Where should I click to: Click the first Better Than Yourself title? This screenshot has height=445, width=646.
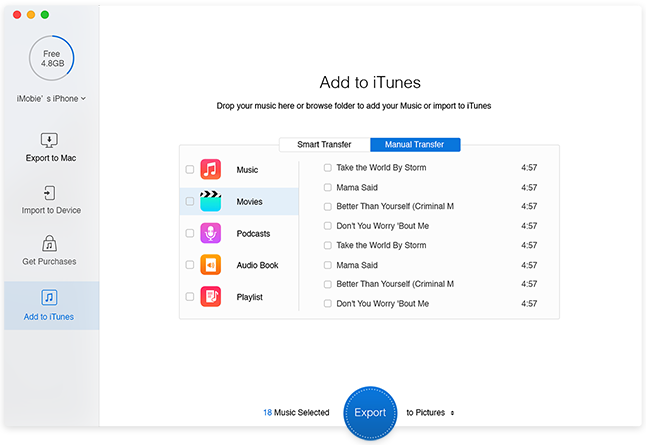395,206
